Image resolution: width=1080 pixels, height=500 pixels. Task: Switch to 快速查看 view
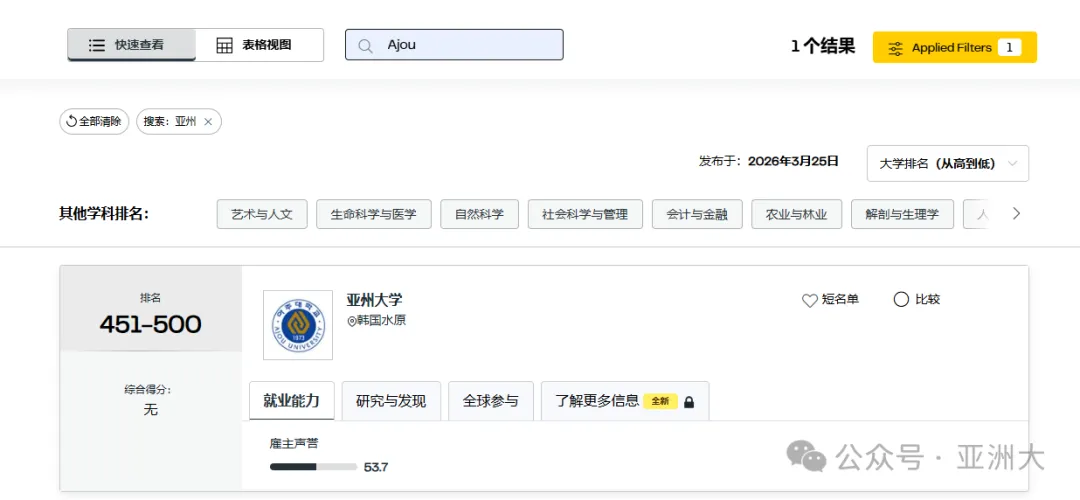coord(132,45)
